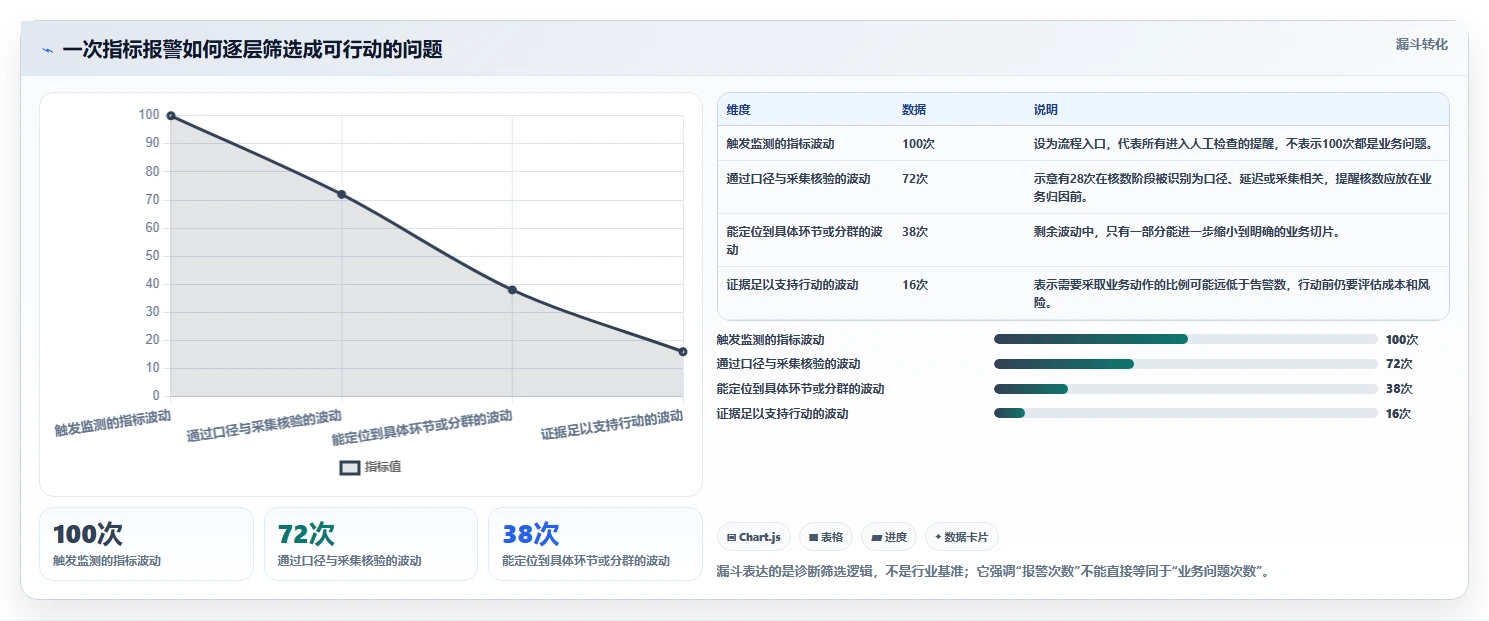Toggle the 指标值 legend box in chart

point(350,467)
